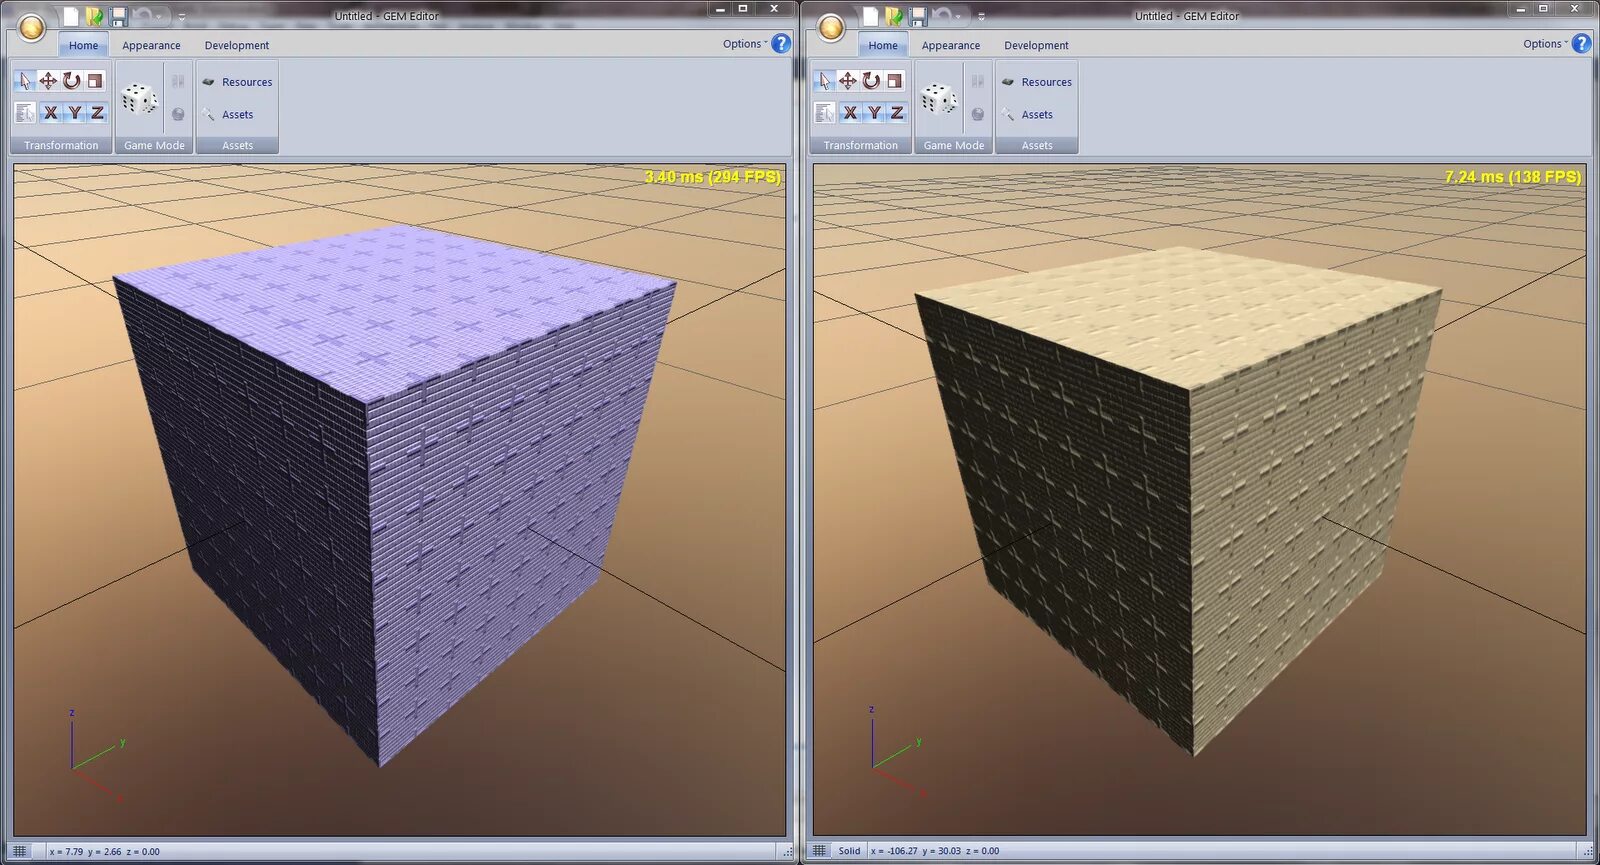Select the move tool in left editor
This screenshot has height=865, width=1600.
click(x=48, y=81)
